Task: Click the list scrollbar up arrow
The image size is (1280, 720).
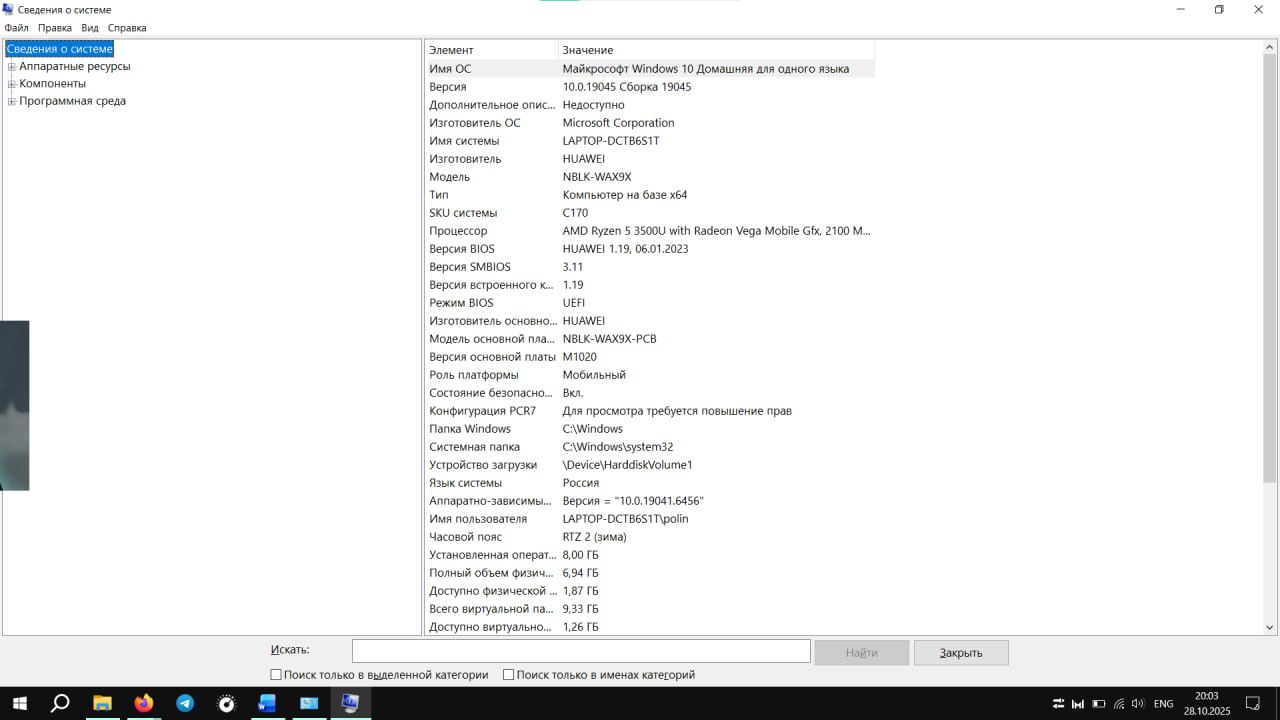Action: 1270,47
